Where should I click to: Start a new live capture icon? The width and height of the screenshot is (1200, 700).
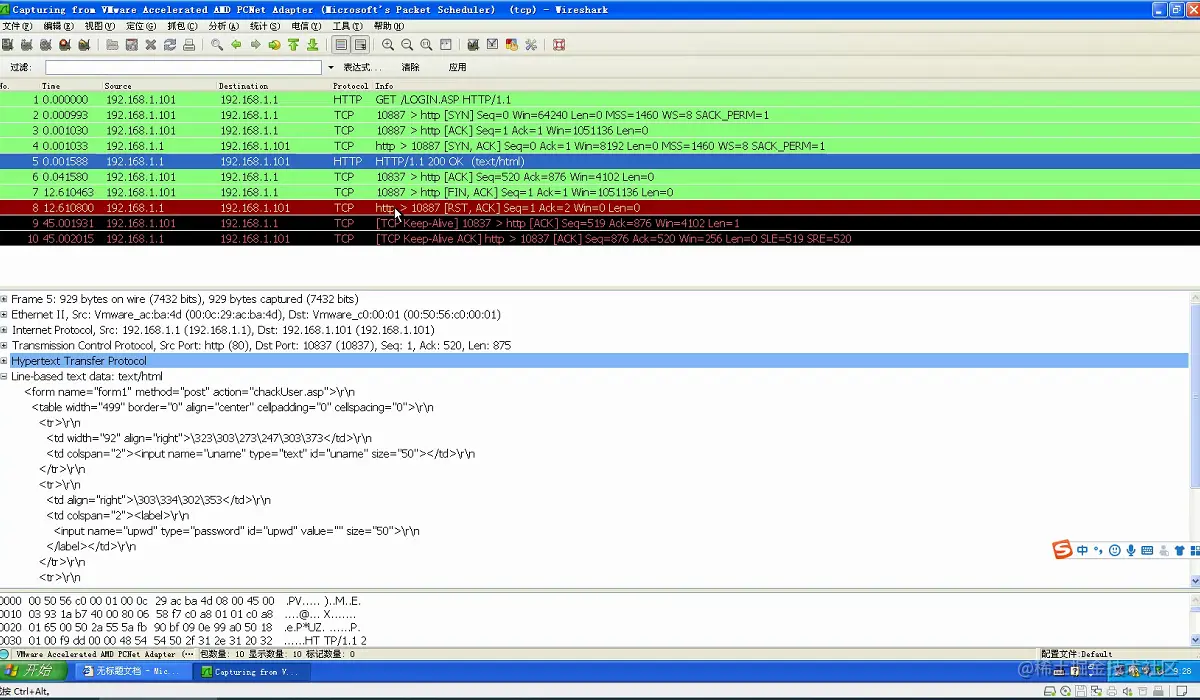click(46, 45)
